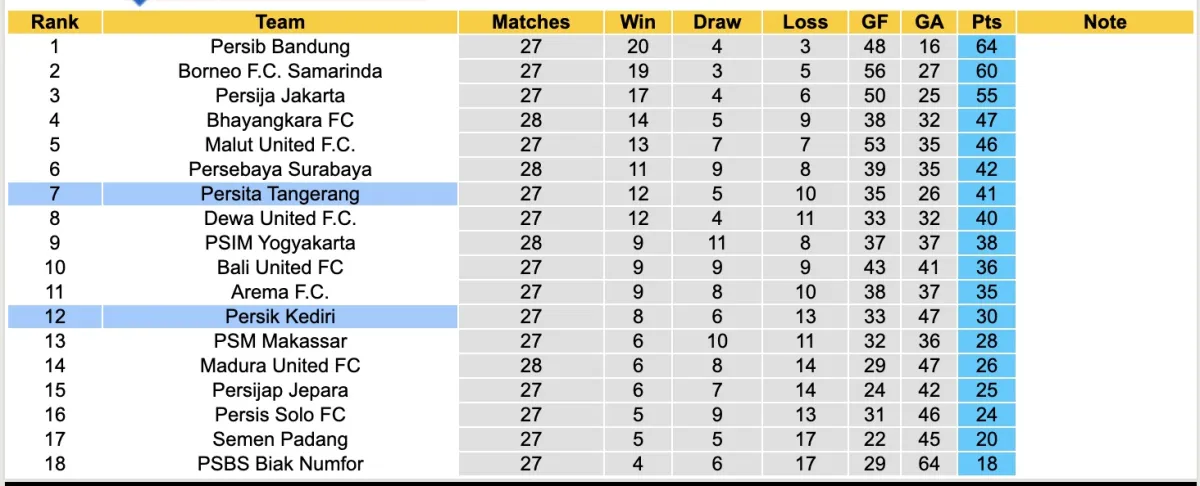
Task: Click the Malut United F.C. team name
Action: point(280,145)
